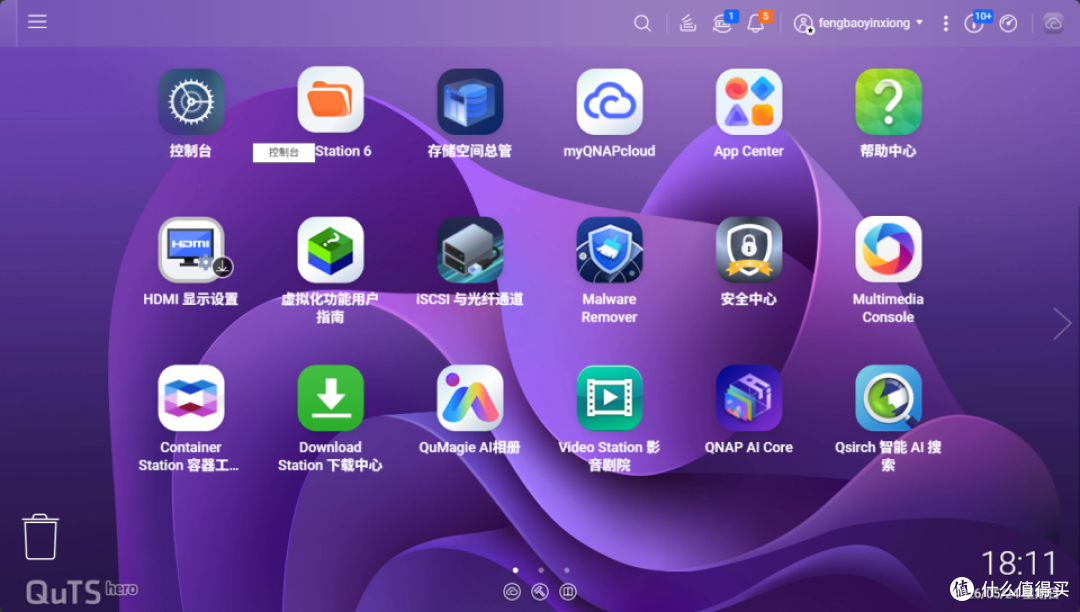Screen dimensions: 1080x612
Task: Go to next desktop page arrow
Action: (1061, 324)
